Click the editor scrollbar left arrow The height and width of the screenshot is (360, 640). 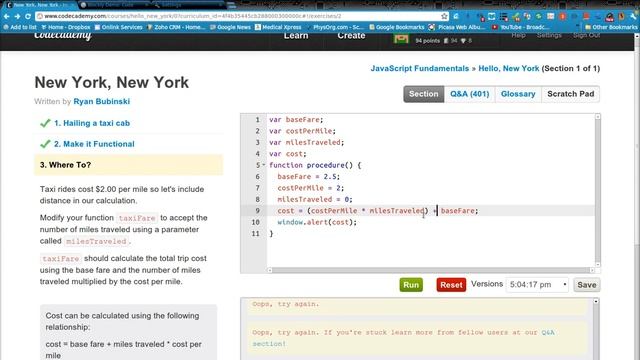pos(269,270)
